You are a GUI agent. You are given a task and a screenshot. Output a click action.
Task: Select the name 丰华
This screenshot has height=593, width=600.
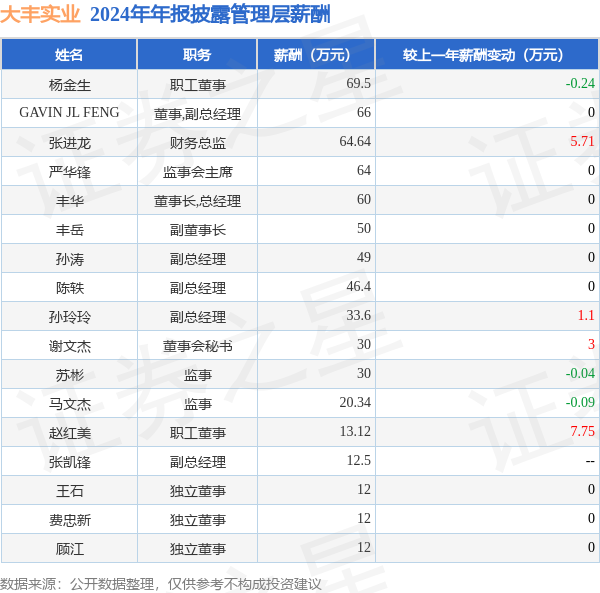[x=70, y=201]
